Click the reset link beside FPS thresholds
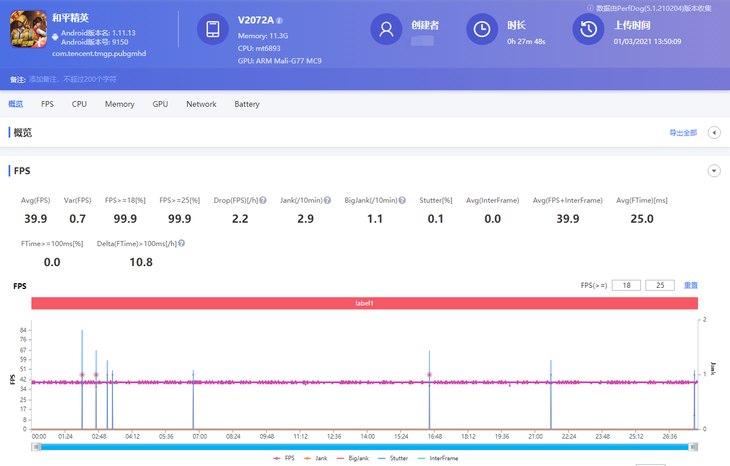This screenshot has height=466, width=730. [x=691, y=286]
